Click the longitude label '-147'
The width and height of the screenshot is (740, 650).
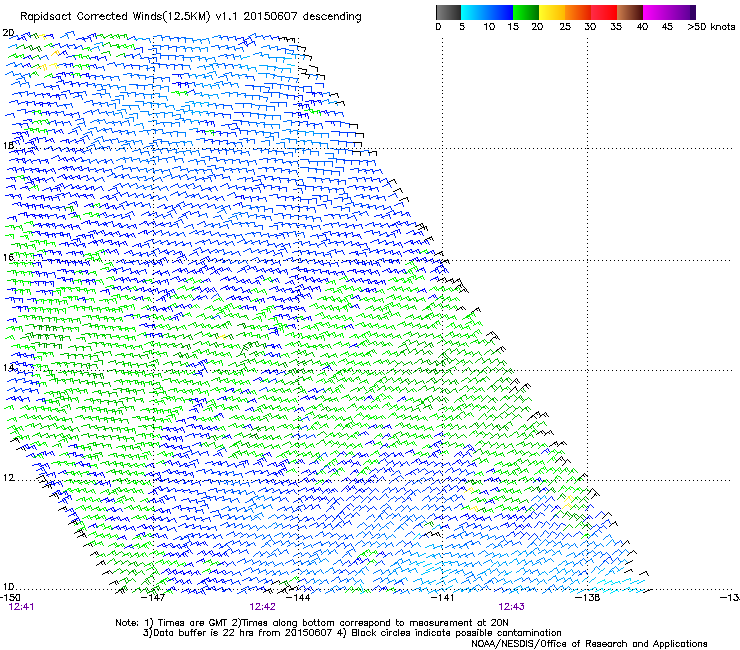[x=153, y=598]
